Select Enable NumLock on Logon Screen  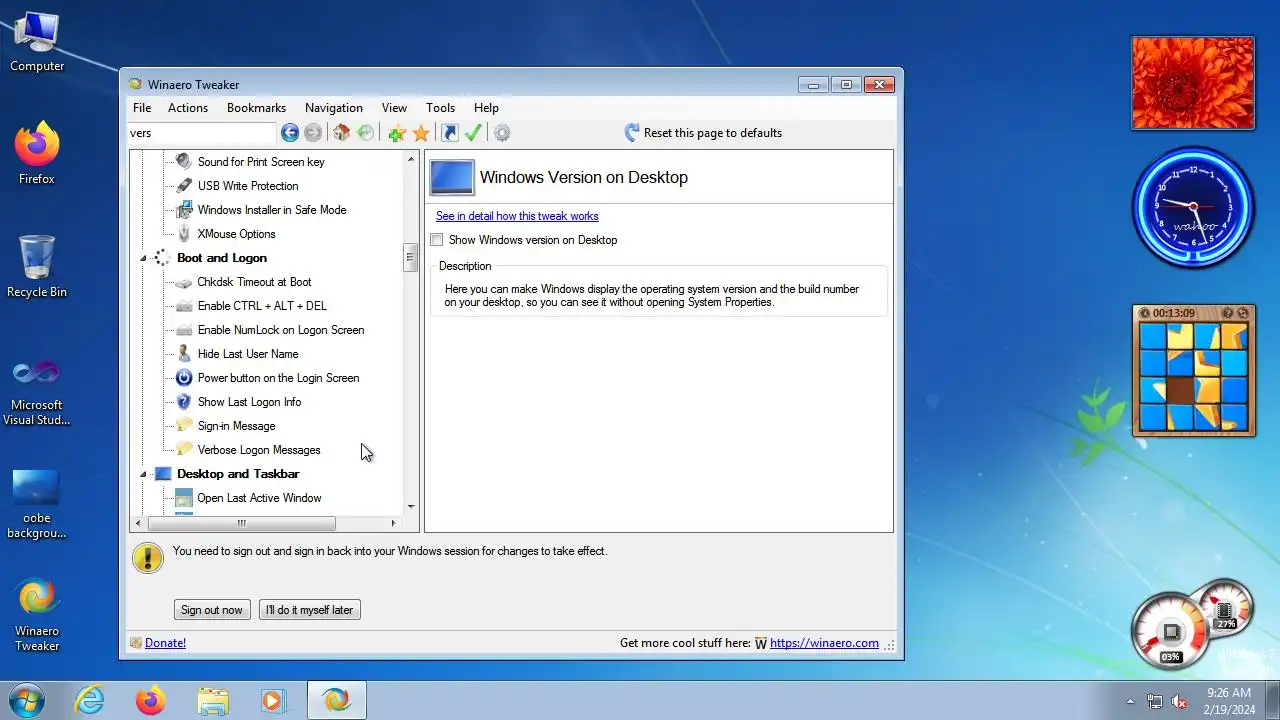click(281, 330)
